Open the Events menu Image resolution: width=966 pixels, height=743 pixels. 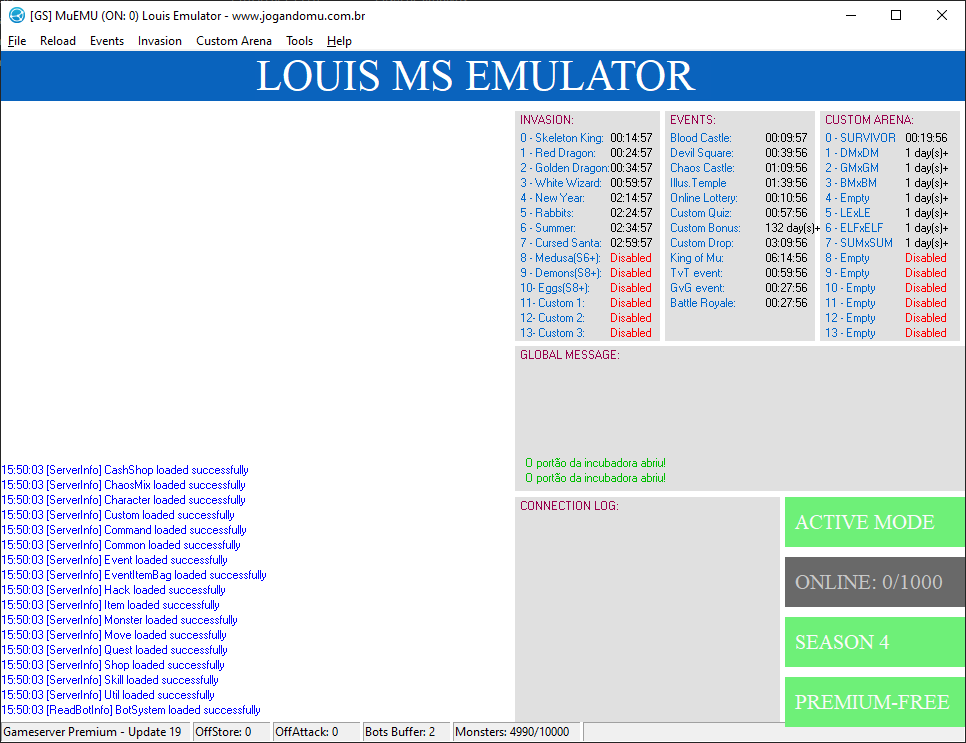107,41
